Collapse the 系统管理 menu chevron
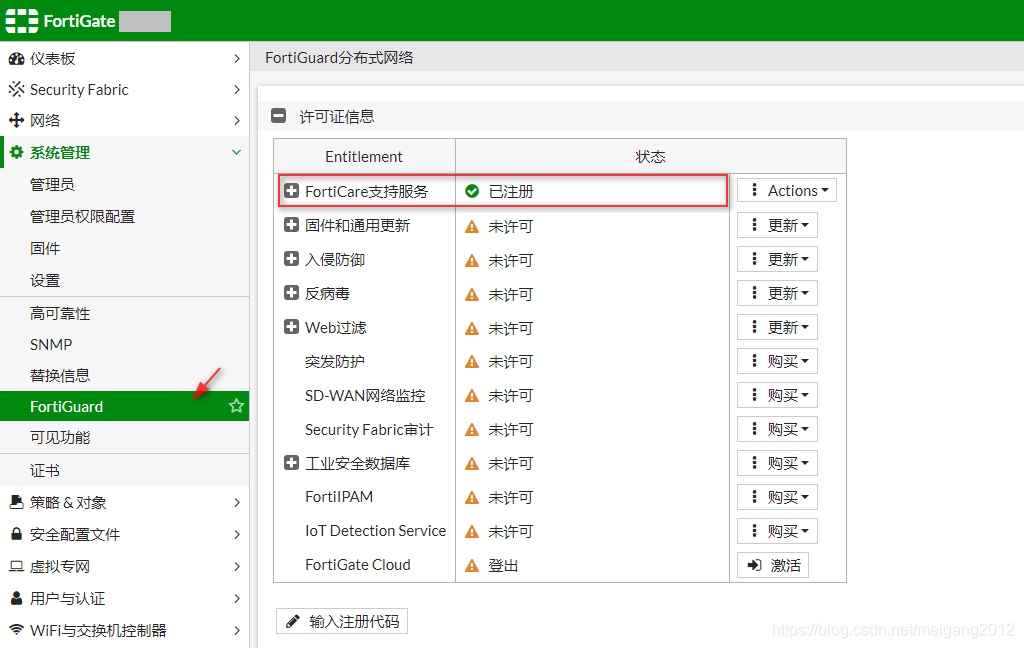This screenshot has height=648, width=1024. (x=236, y=152)
